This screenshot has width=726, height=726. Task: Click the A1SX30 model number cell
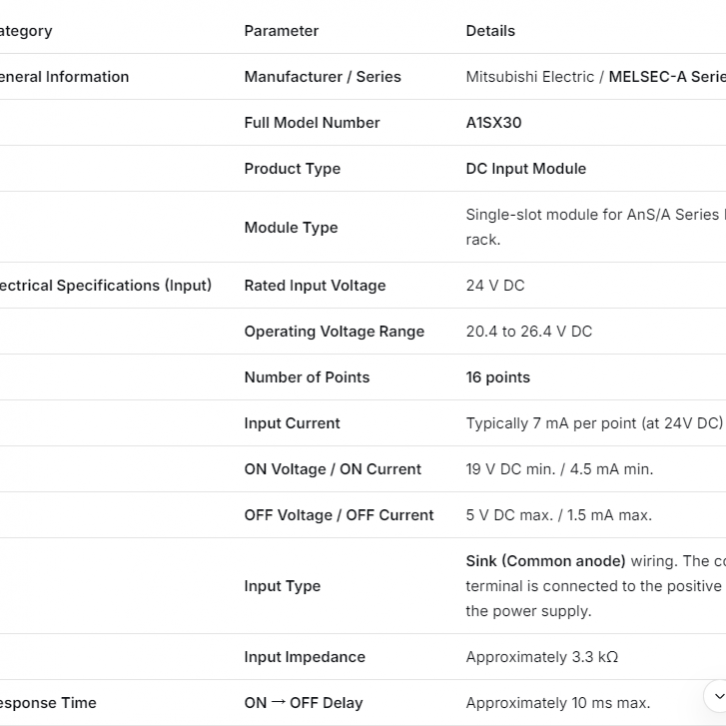(x=494, y=123)
